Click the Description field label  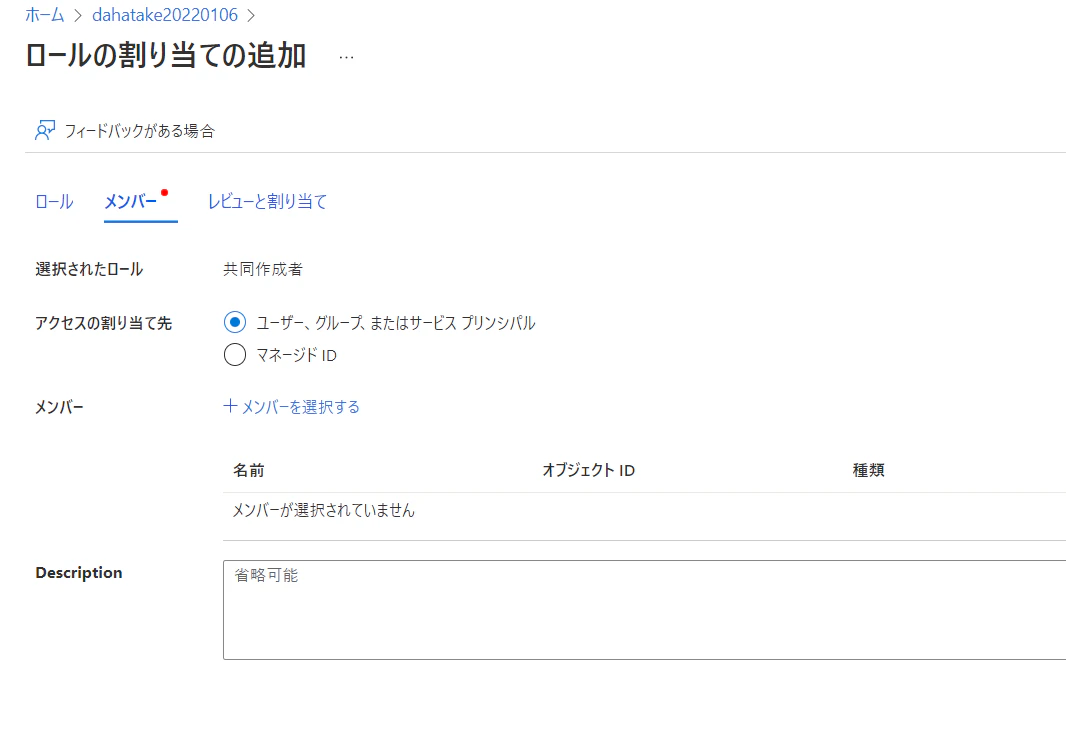[x=79, y=573]
